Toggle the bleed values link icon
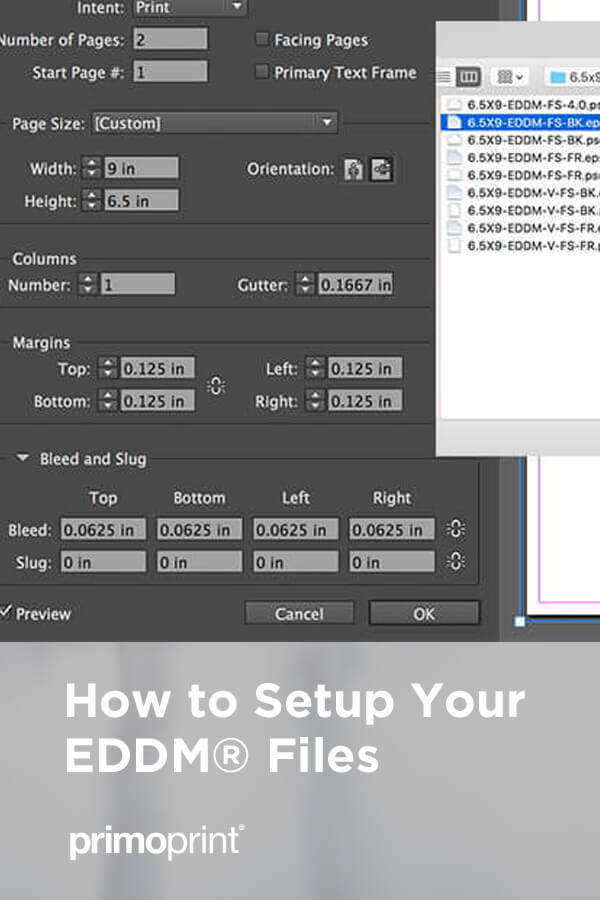600x900 pixels. tap(455, 529)
